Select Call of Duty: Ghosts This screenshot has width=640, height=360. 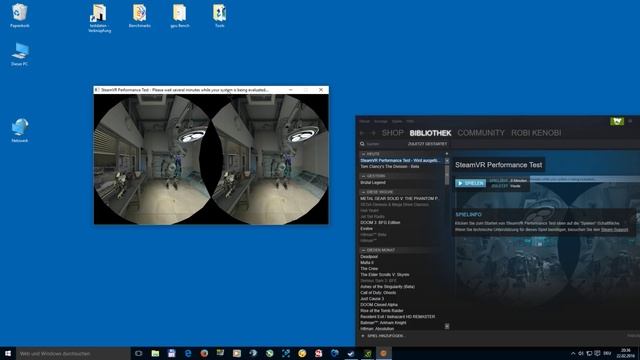(378, 293)
